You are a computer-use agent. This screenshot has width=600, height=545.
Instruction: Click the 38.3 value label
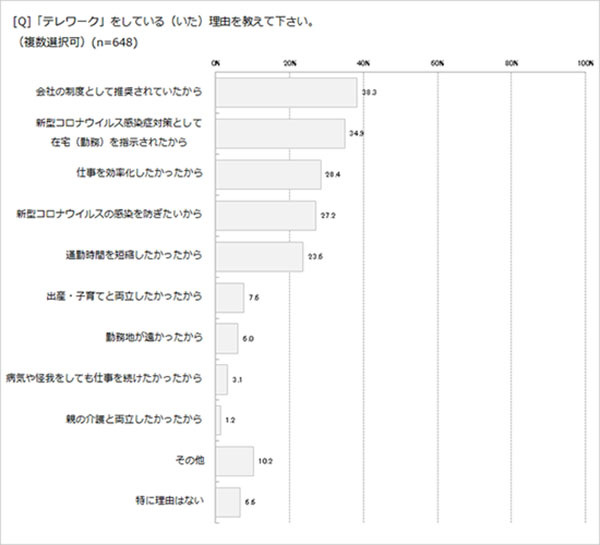click(368, 92)
